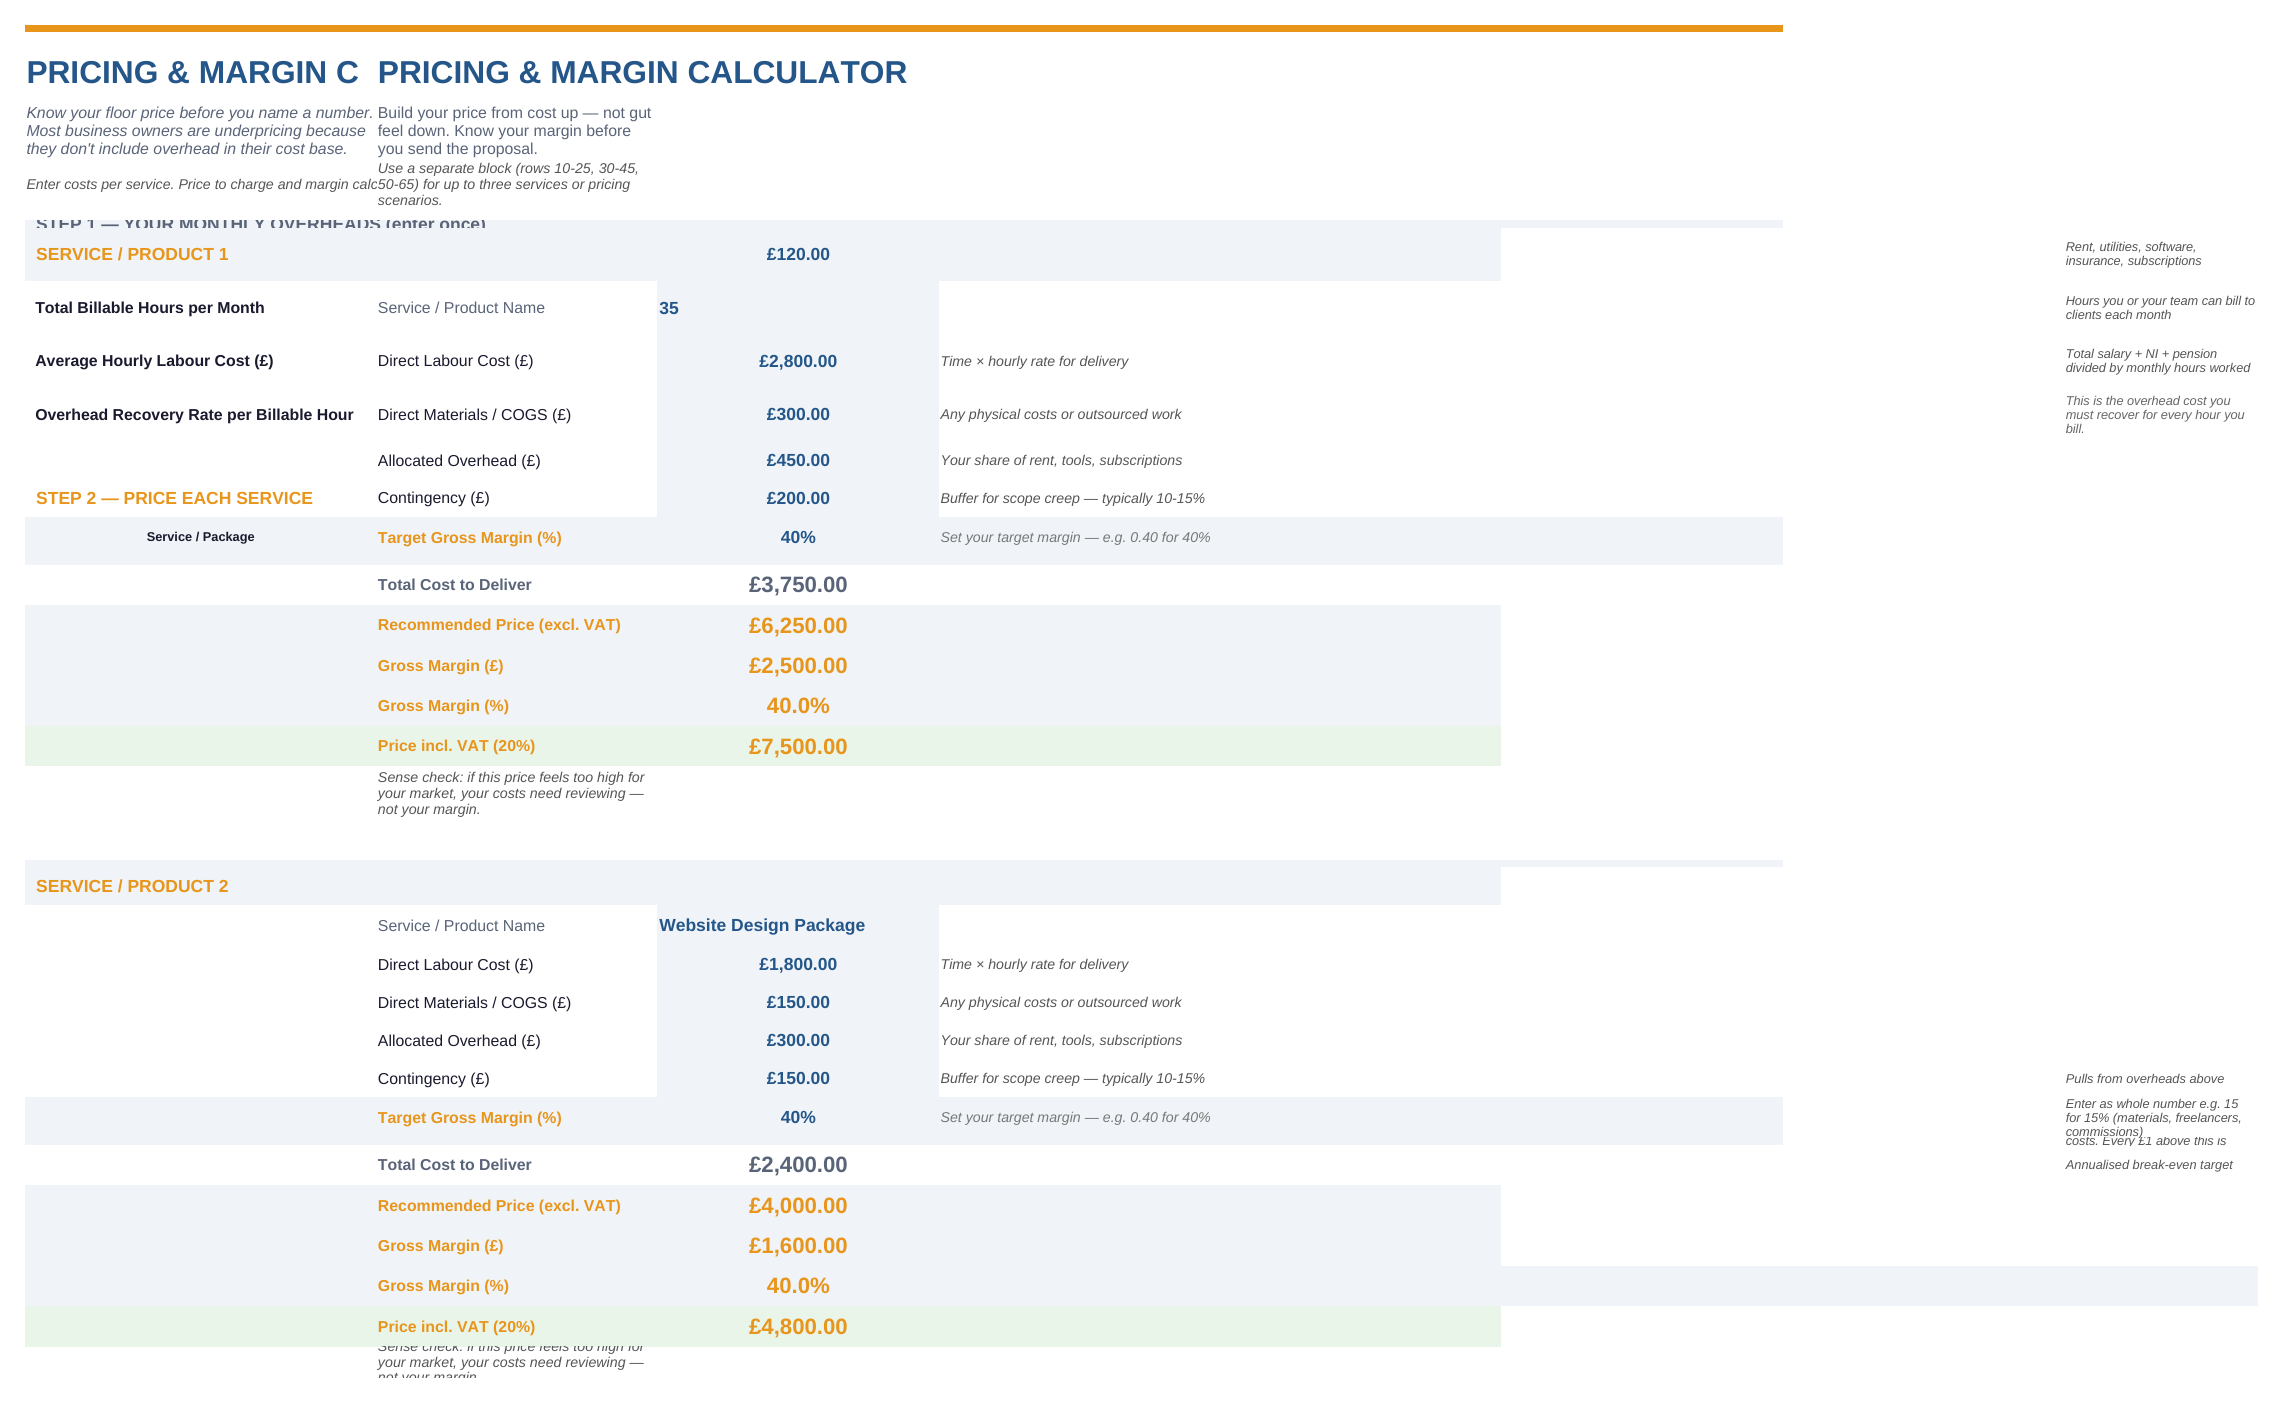2282x1402 pixels.
Task: Click the £2,400.00 total cost value
Action: tap(798, 1165)
